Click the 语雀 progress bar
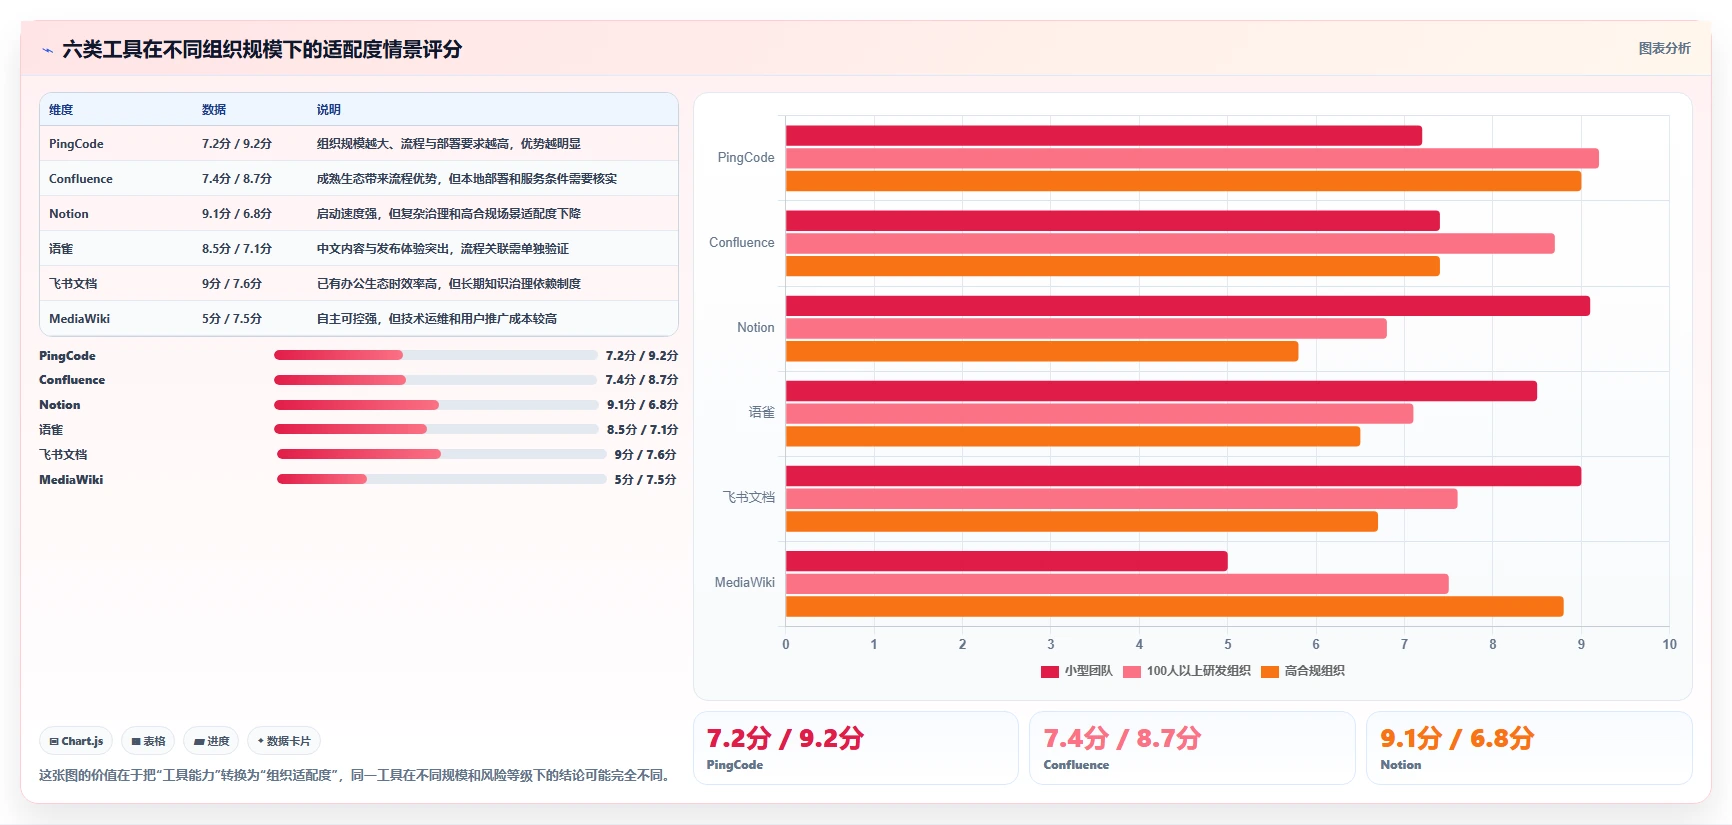This screenshot has height=825, width=1732. (436, 429)
